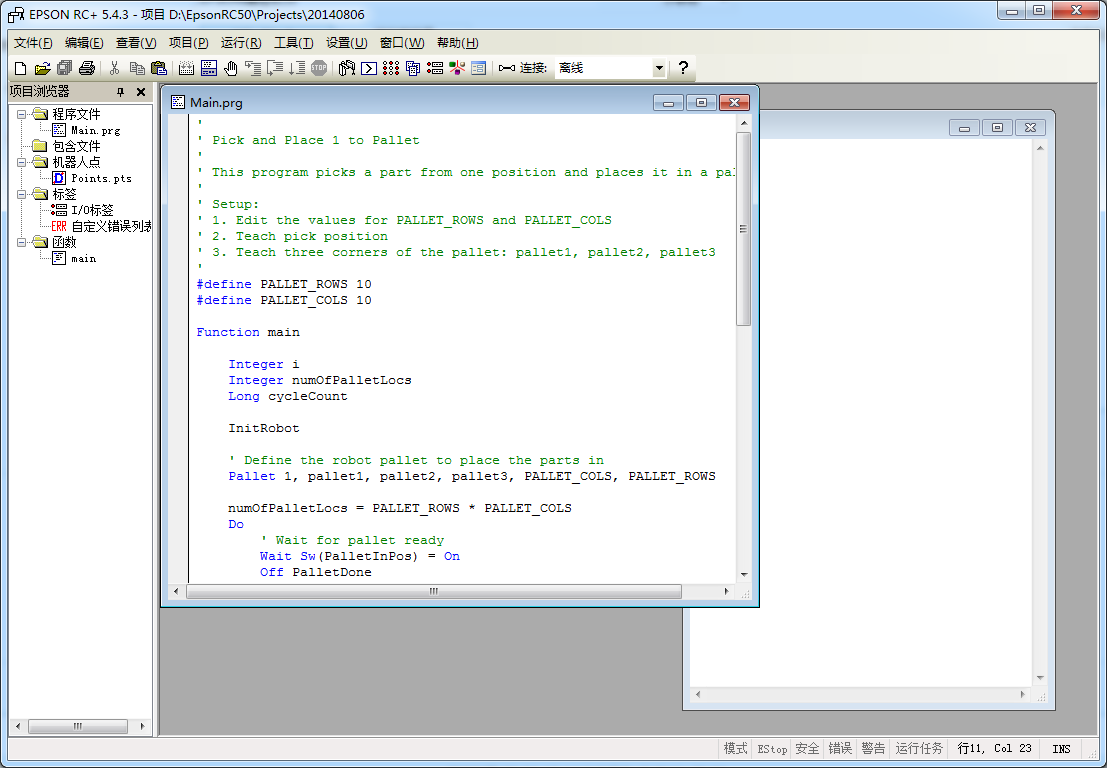Collapse the 函数 tree folder
This screenshot has height=768, width=1107.
pos(21,242)
